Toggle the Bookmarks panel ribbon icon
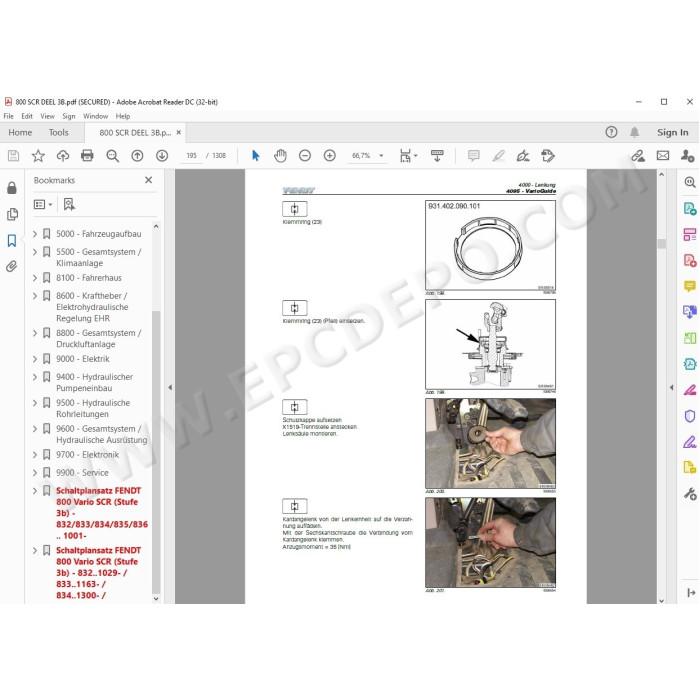The height and width of the screenshot is (700, 700). tap(12, 241)
